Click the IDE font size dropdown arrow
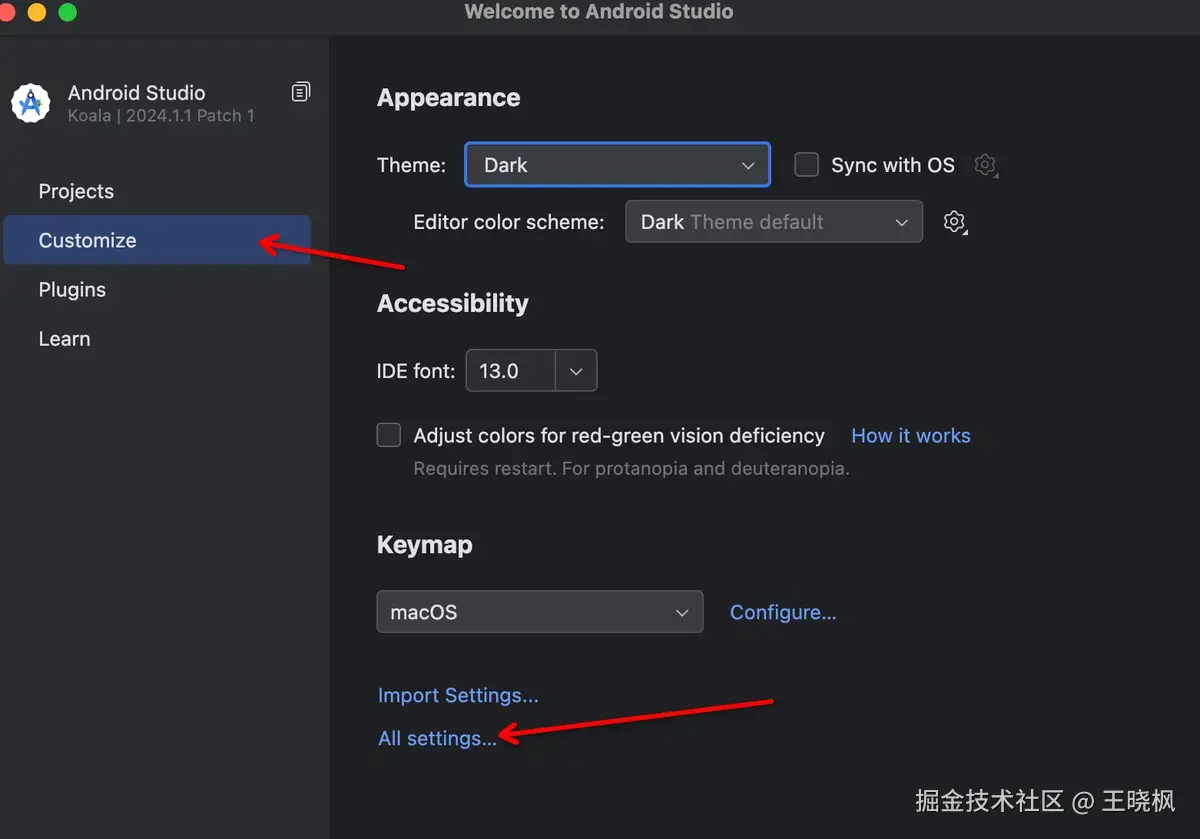 [576, 371]
